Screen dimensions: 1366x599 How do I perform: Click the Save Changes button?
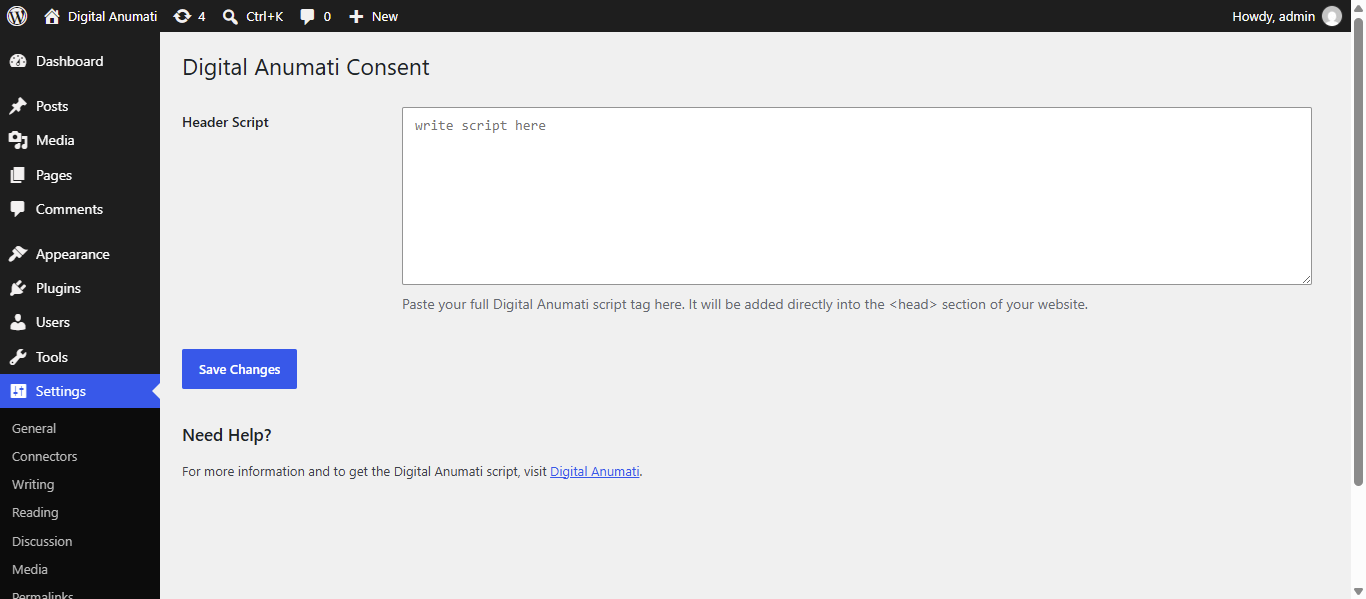tap(239, 369)
